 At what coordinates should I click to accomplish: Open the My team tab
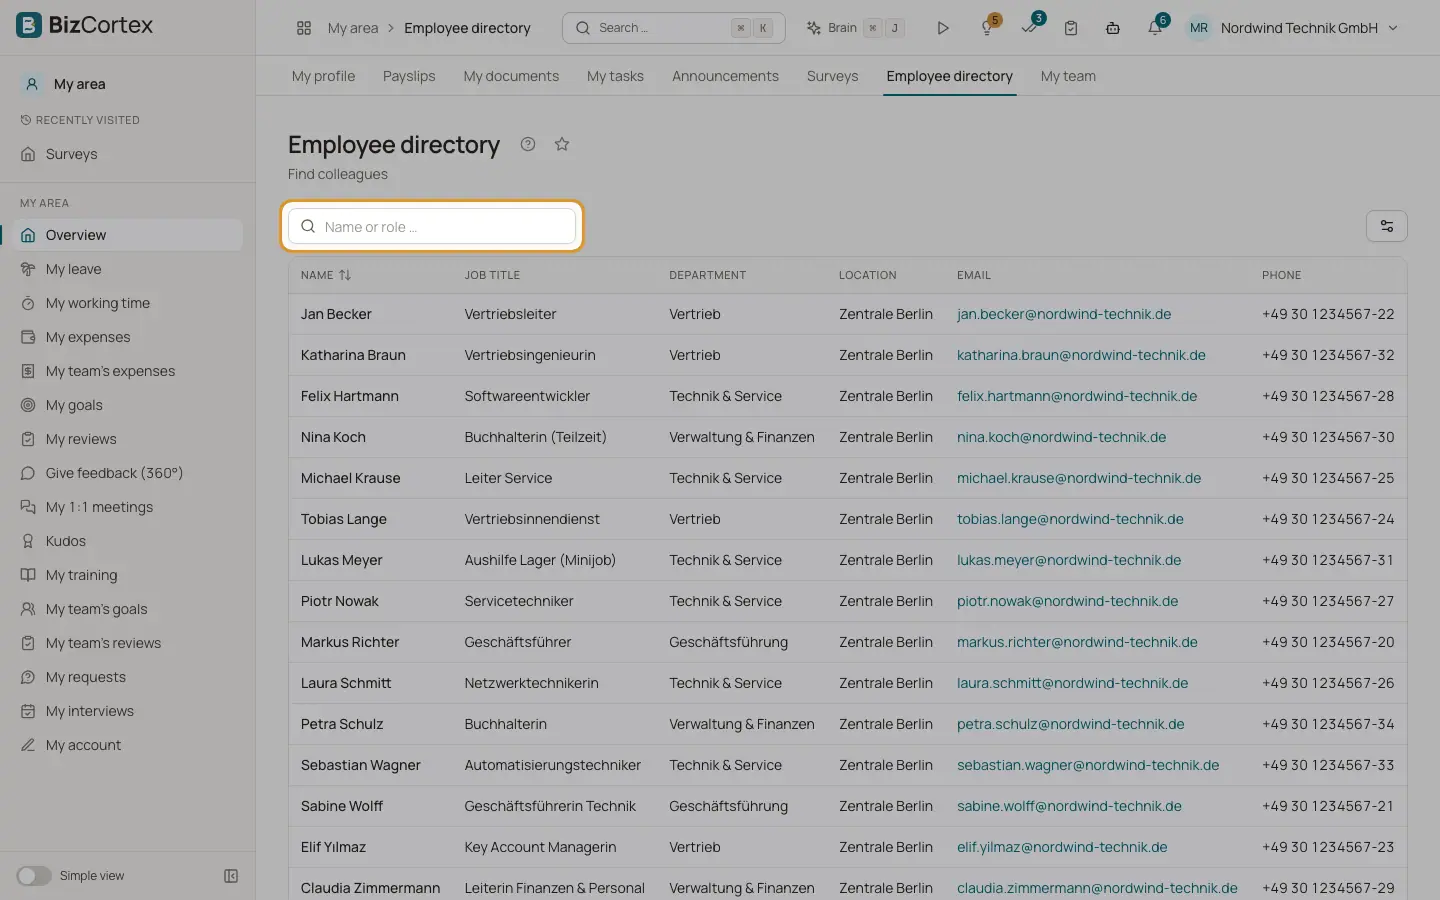click(x=1068, y=76)
